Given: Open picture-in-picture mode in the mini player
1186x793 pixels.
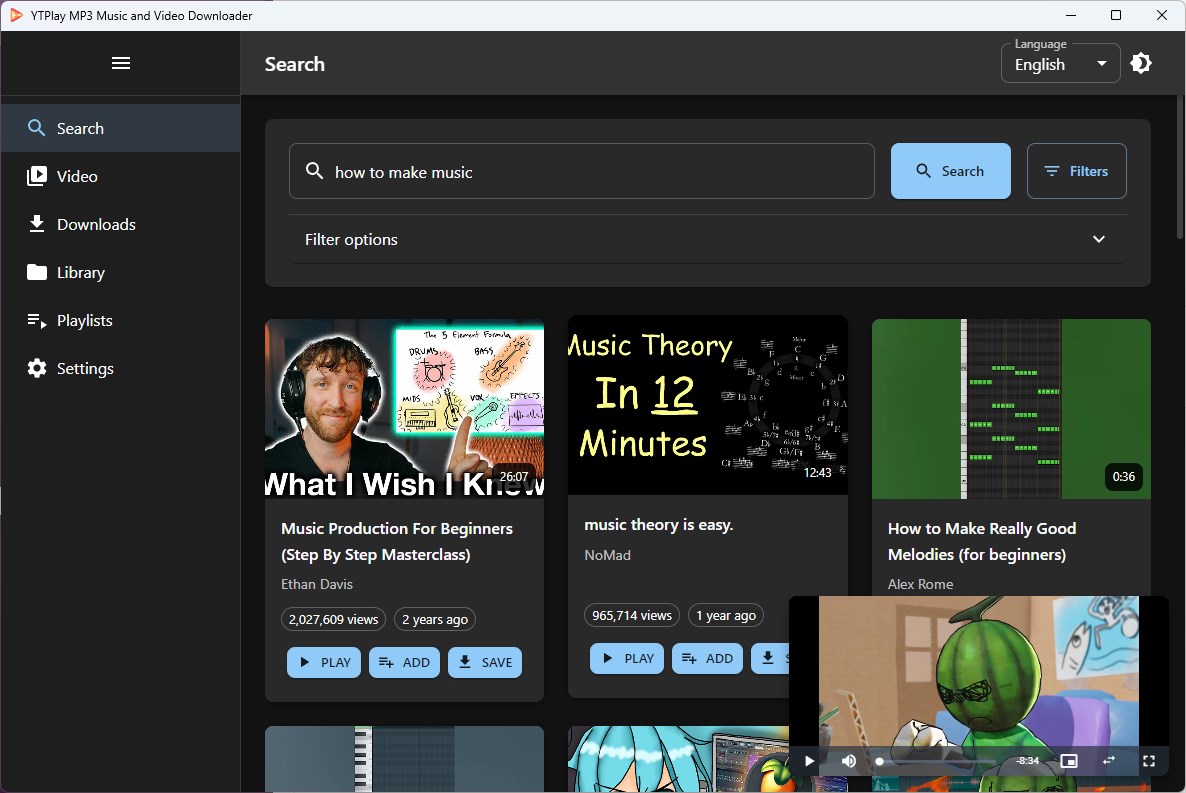Looking at the screenshot, I should coord(1069,761).
